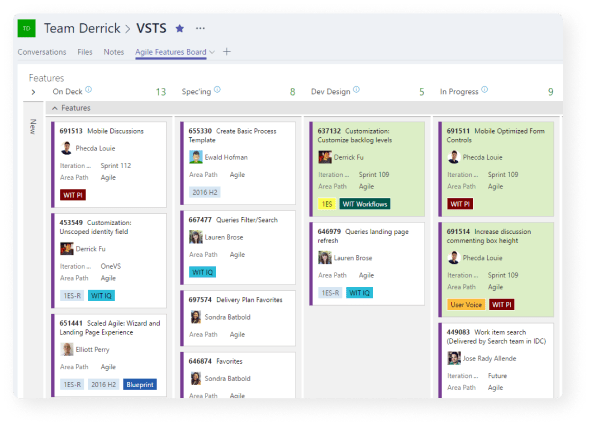Click WIT PI tag on card 691513
590x426 pixels.
click(73, 195)
